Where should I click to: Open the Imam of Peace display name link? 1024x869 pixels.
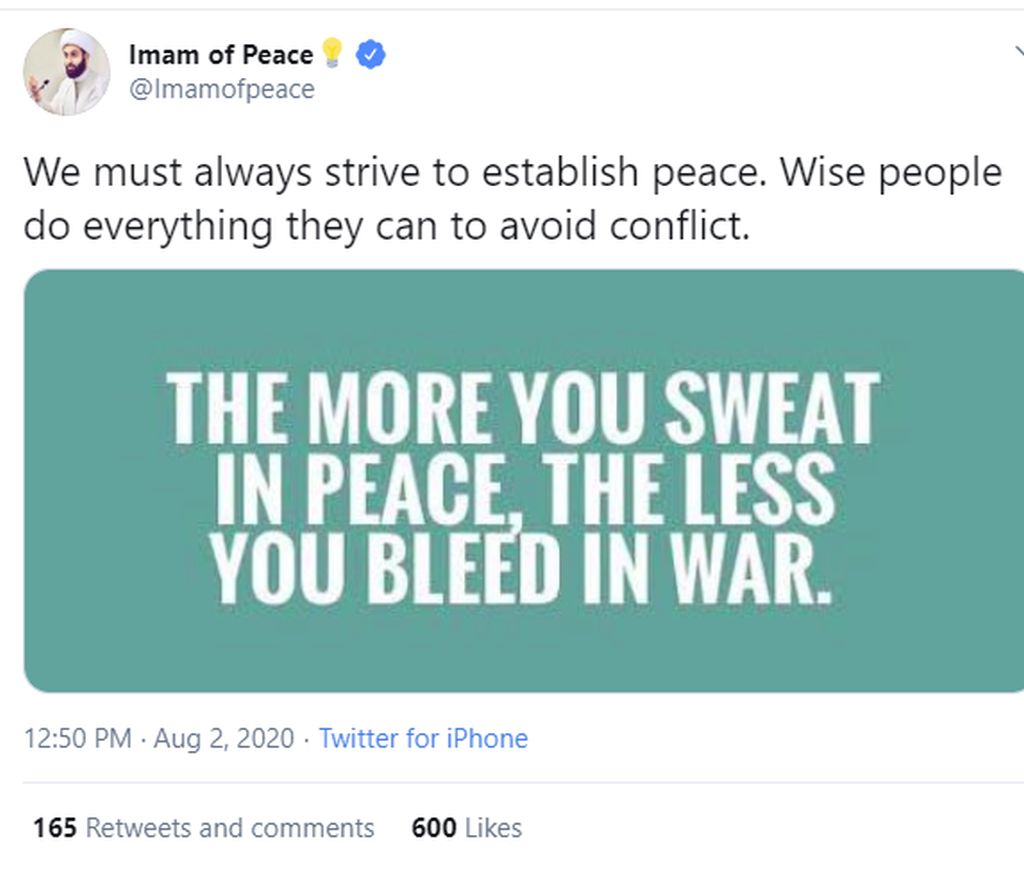(x=221, y=55)
